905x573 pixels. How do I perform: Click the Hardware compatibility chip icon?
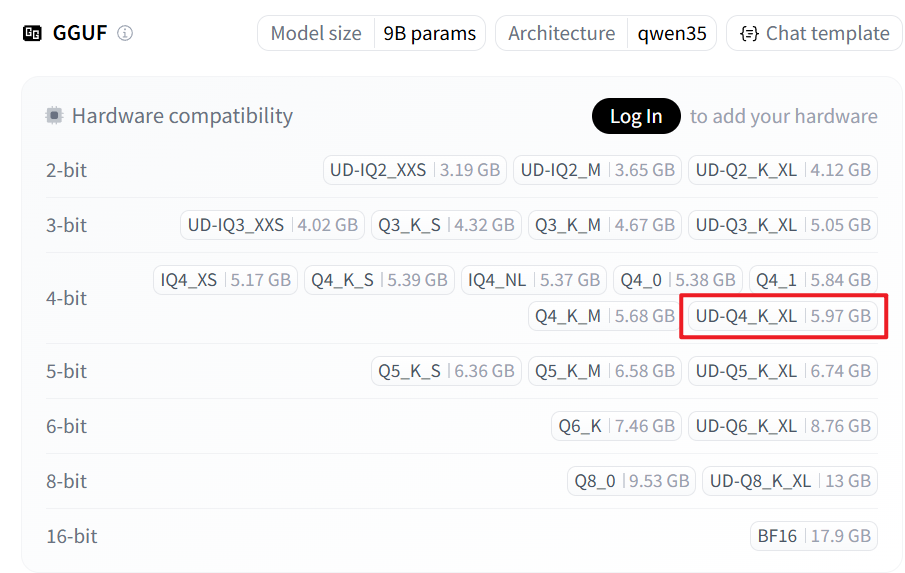point(54,115)
